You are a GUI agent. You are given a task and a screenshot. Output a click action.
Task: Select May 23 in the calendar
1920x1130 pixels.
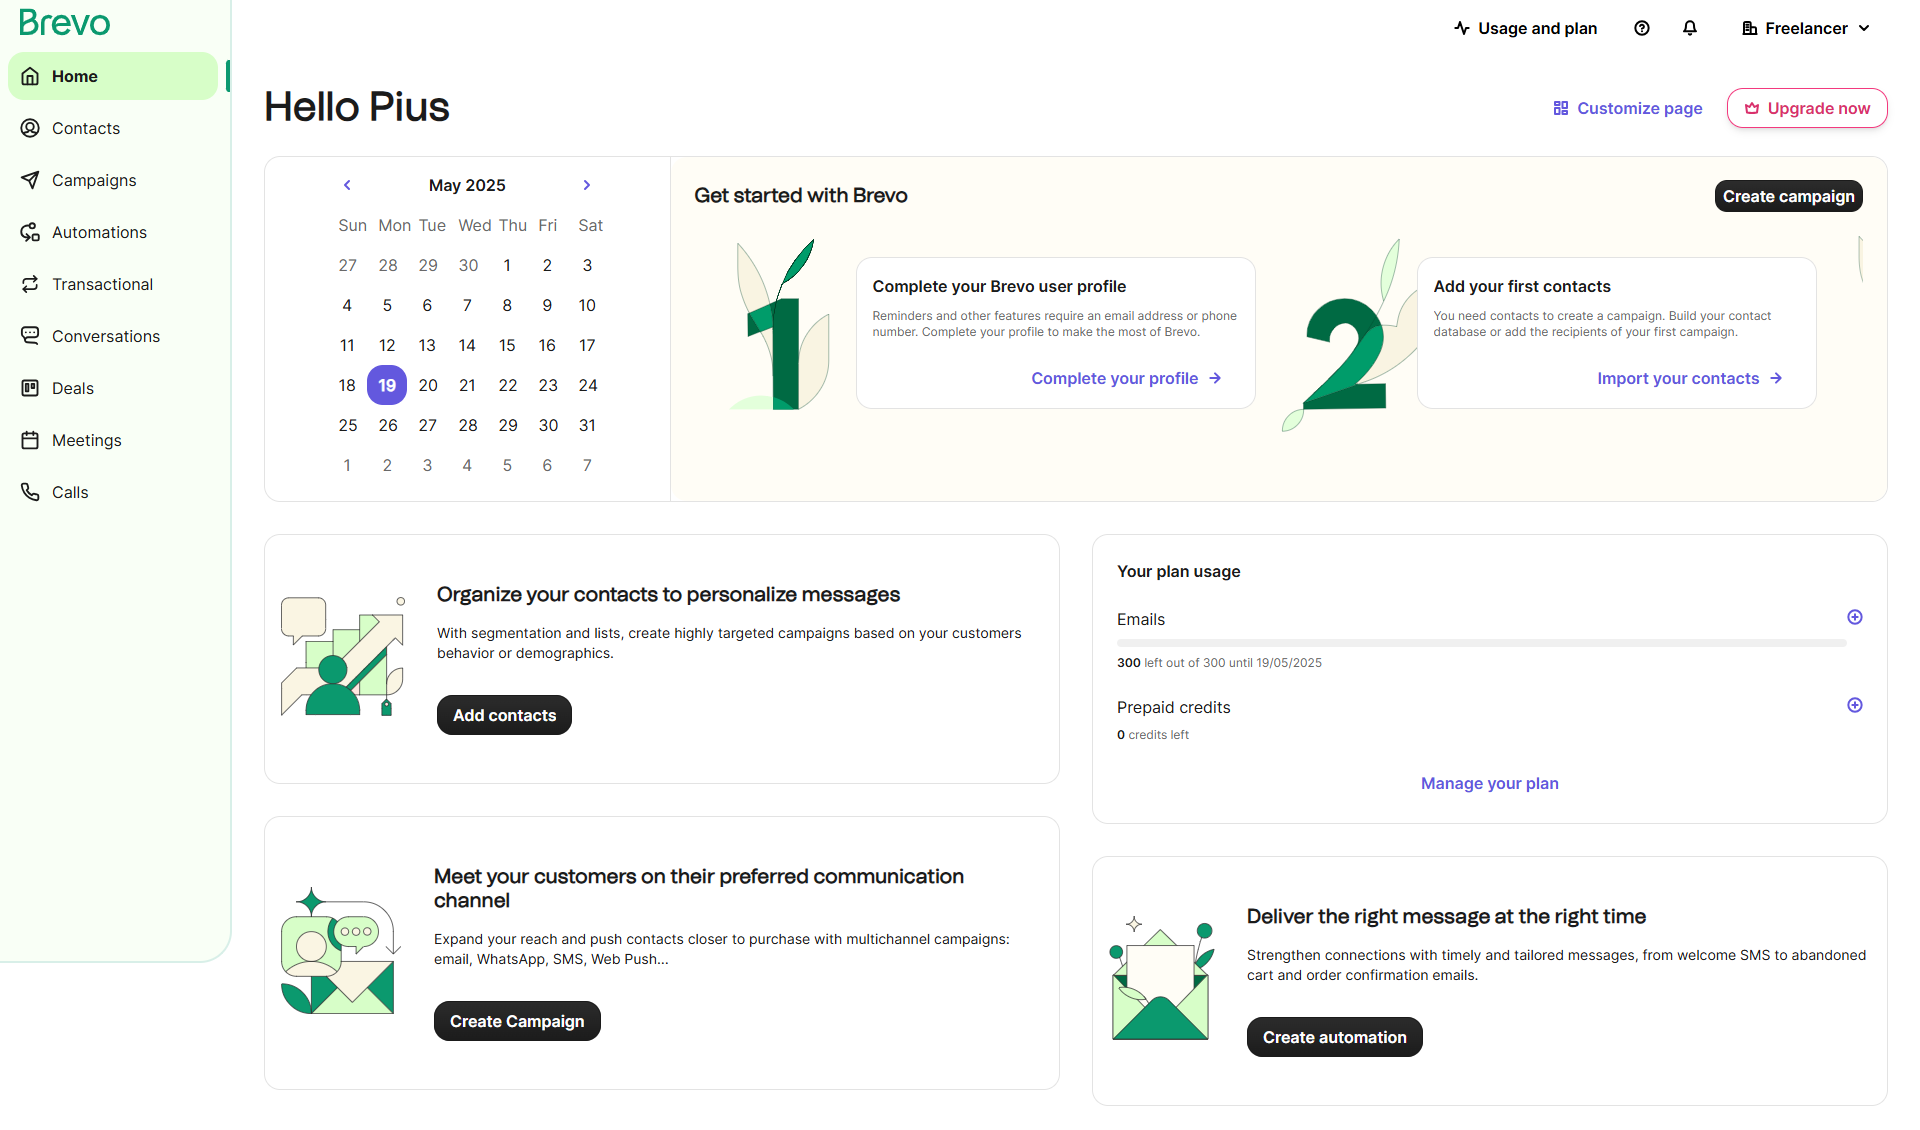click(548, 385)
